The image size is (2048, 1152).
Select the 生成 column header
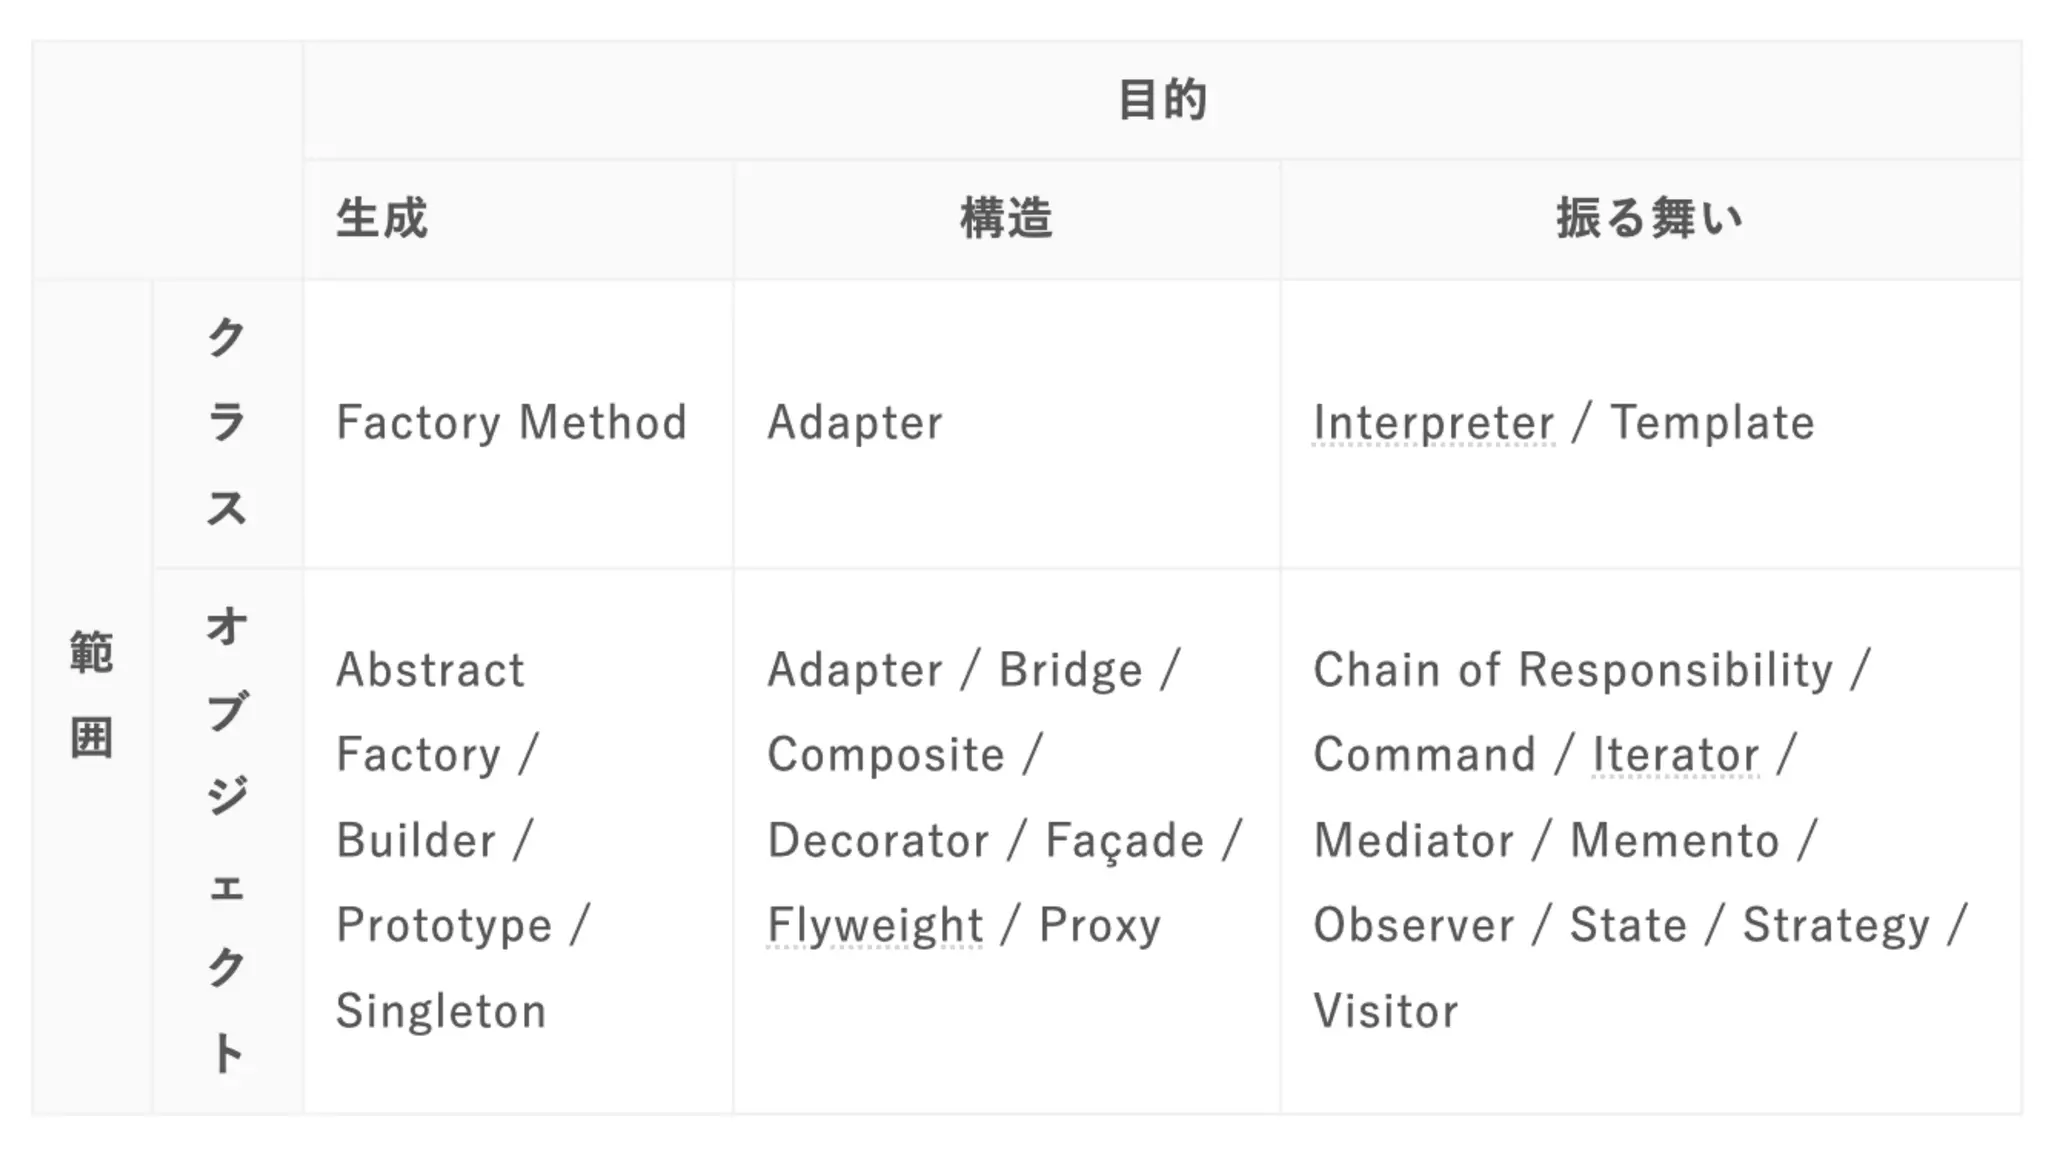click(518, 219)
